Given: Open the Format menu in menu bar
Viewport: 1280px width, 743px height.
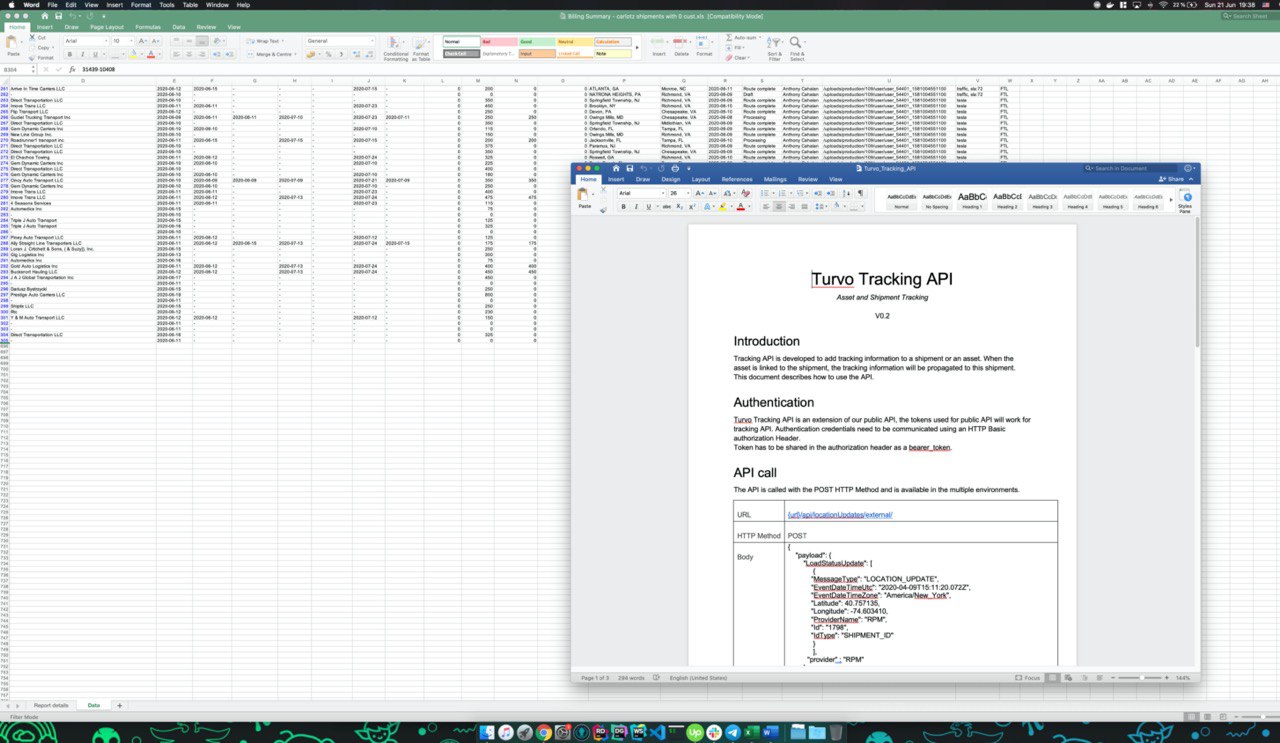Looking at the screenshot, I should tap(141, 5).
